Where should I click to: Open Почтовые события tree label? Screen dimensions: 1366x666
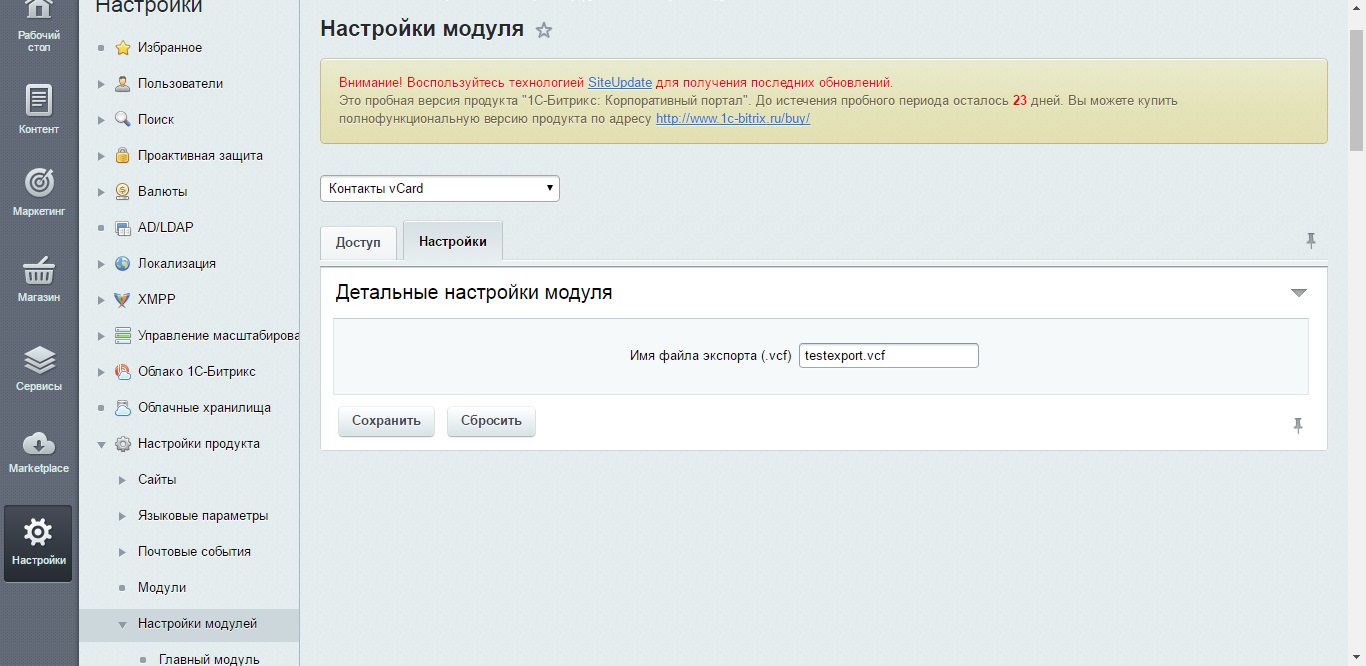point(194,552)
